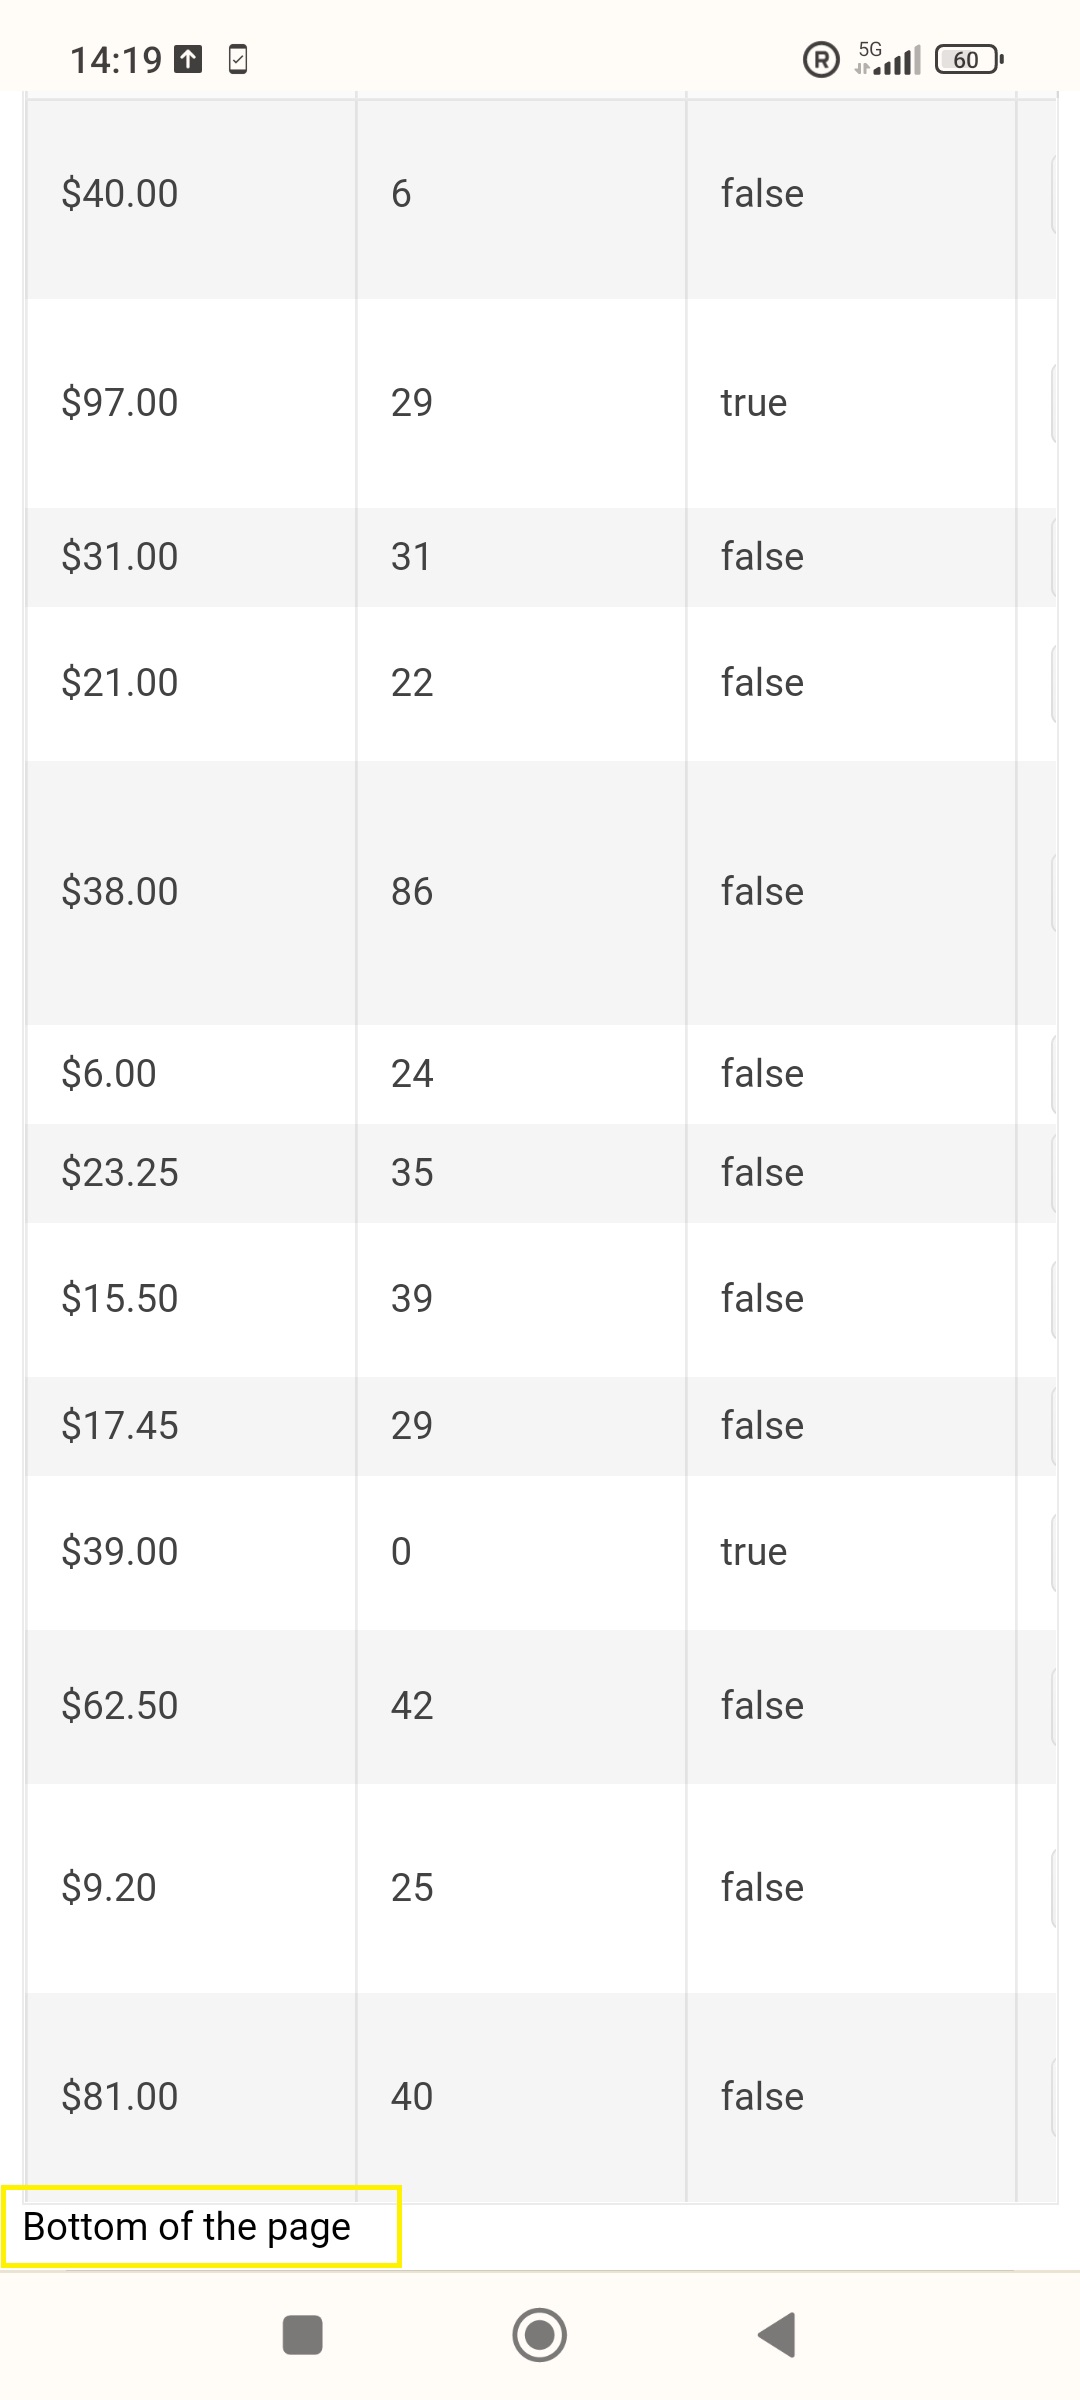Tap the 14:19 clock in status bar
Image resolution: width=1080 pixels, height=2400 pixels.
point(115,60)
